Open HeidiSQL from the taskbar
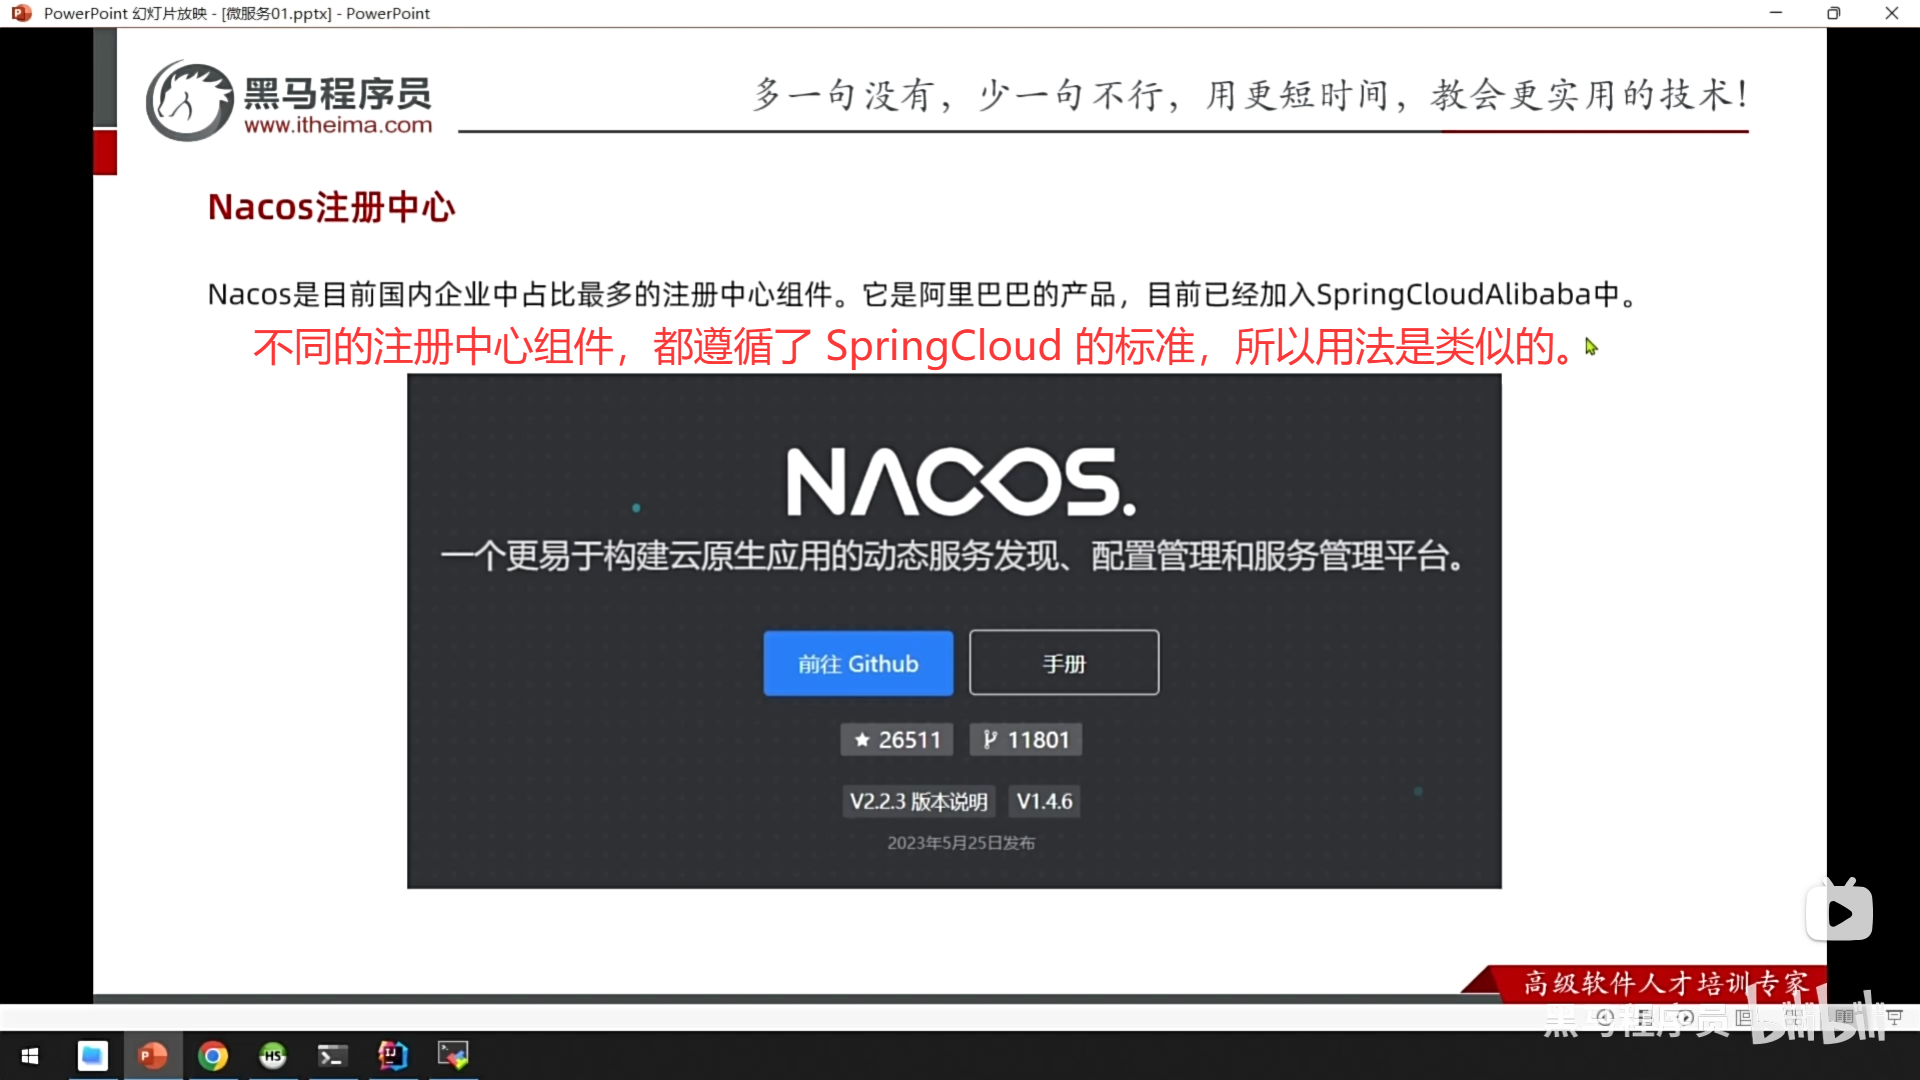The width and height of the screenshot is (1920, 1080). [x=272, y=1056]
